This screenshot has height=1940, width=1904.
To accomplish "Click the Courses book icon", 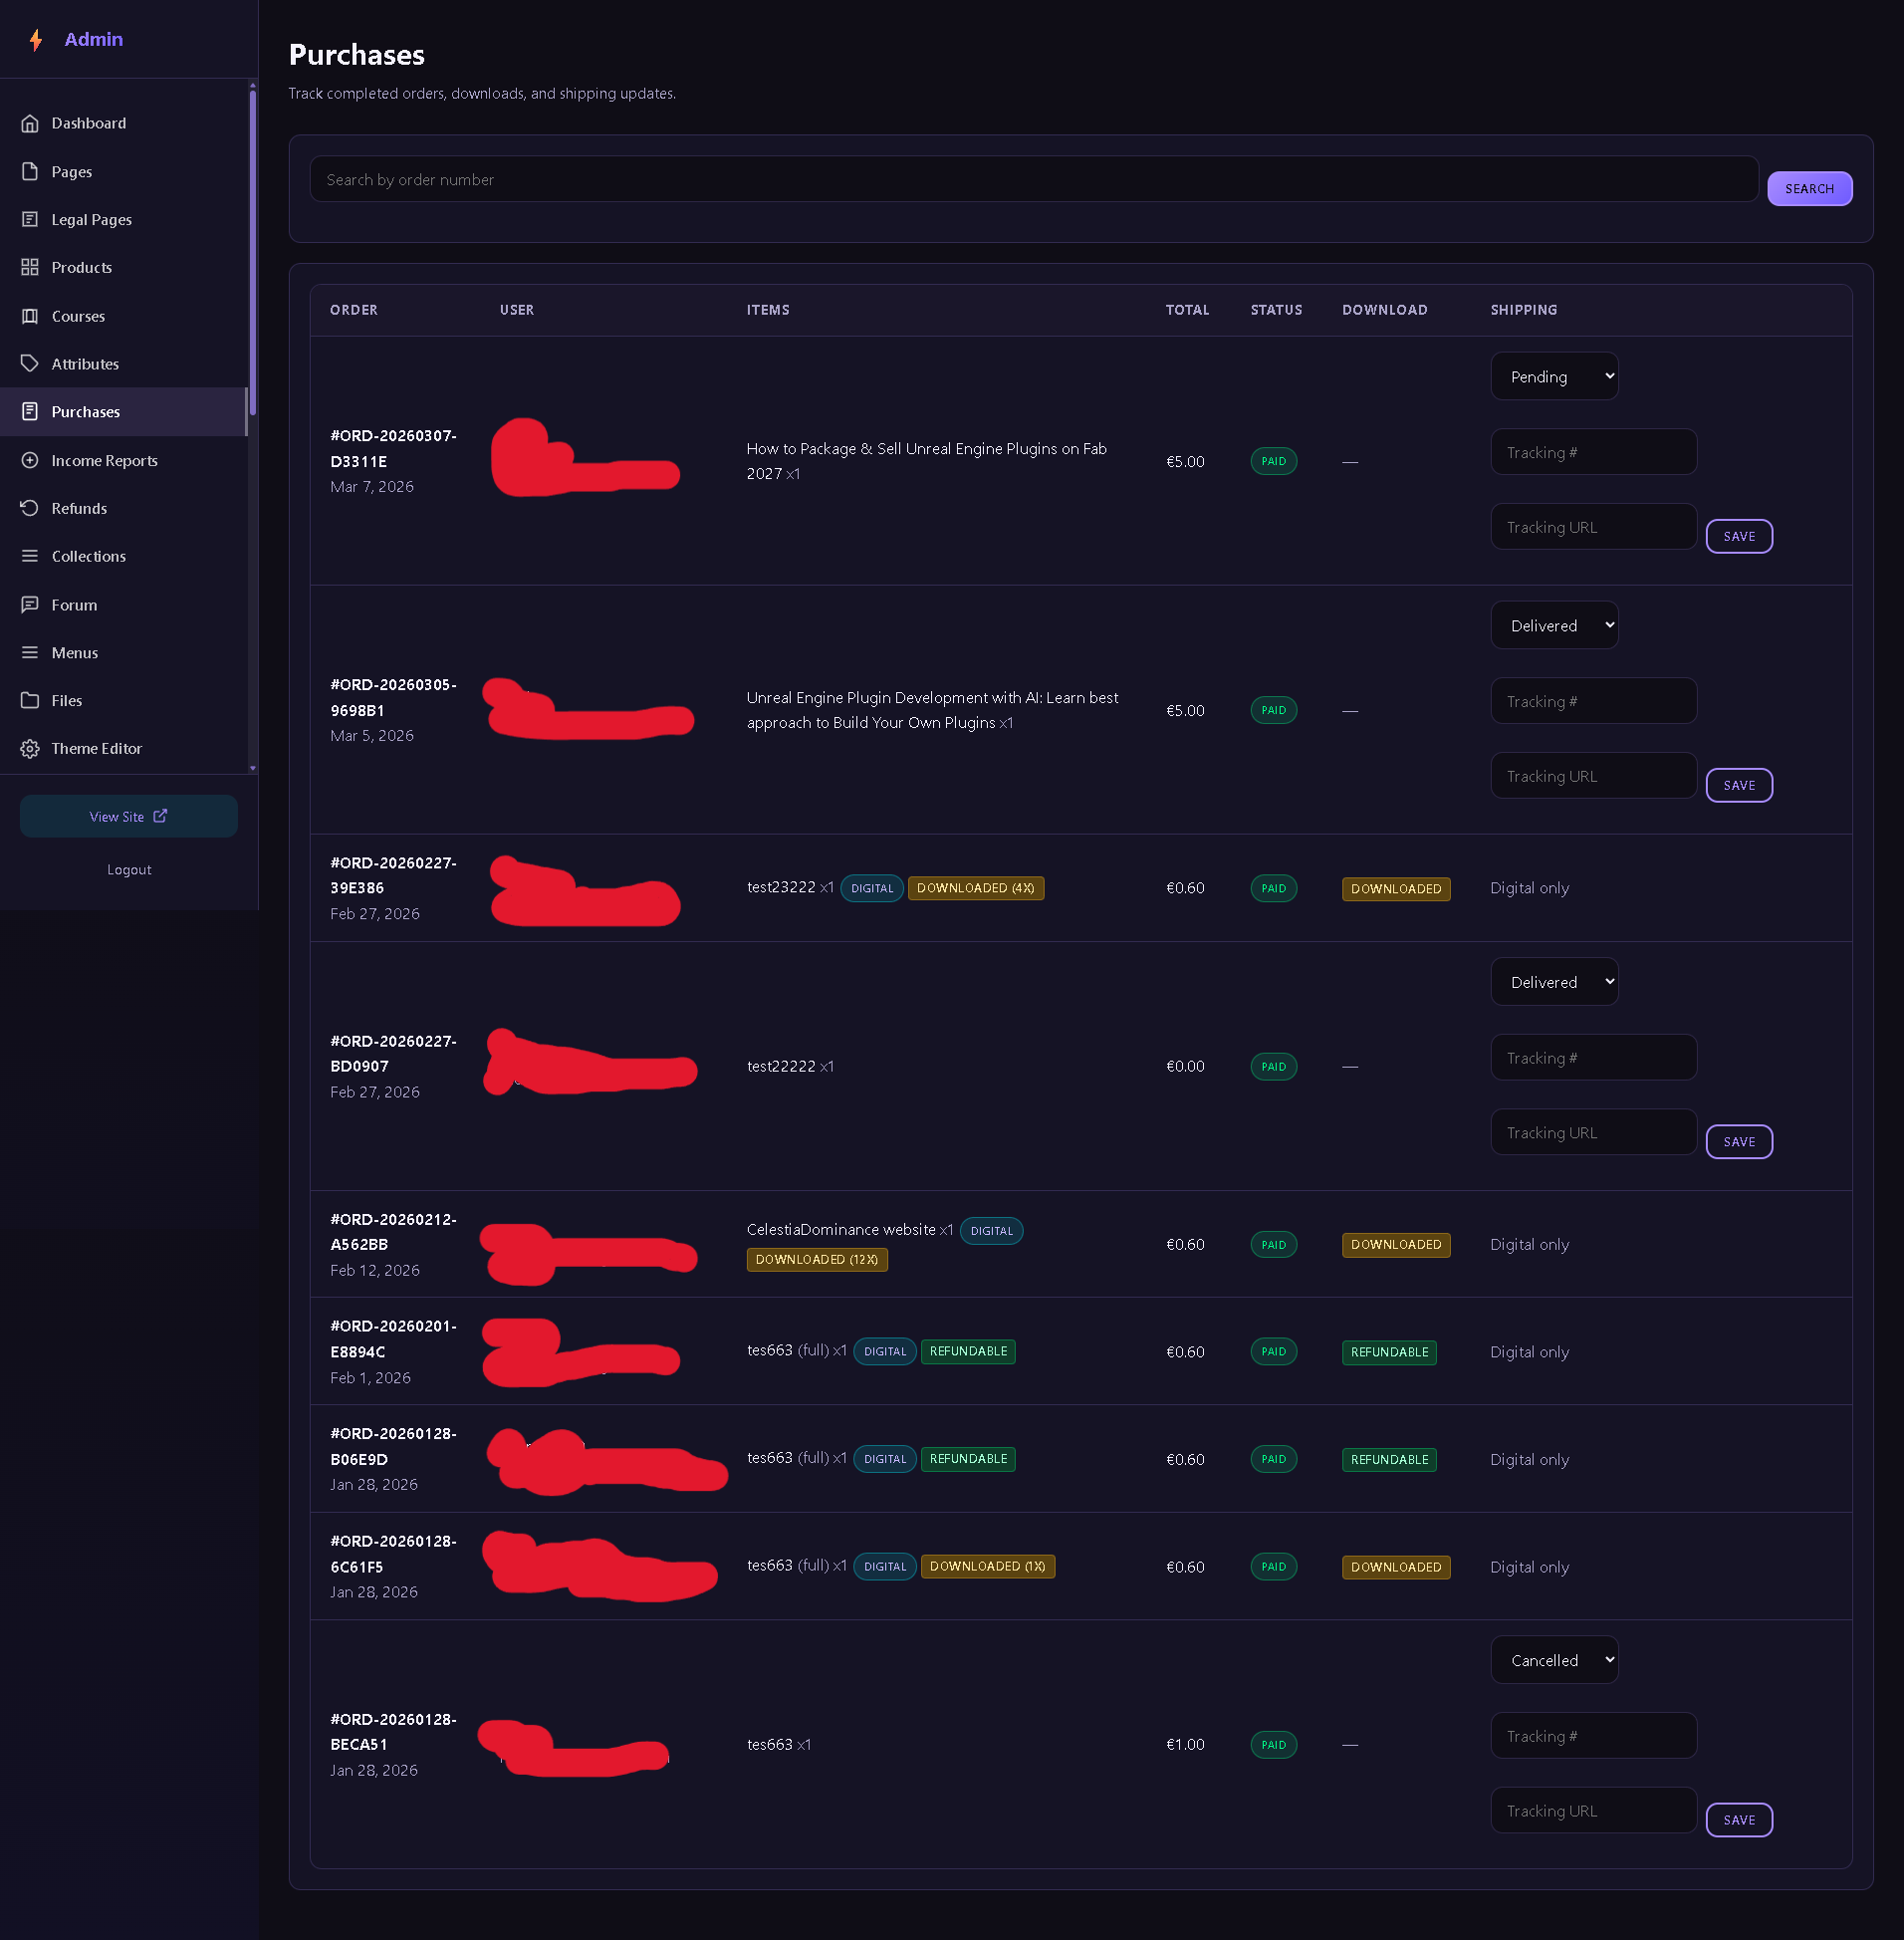I will (x=30, y=316).
